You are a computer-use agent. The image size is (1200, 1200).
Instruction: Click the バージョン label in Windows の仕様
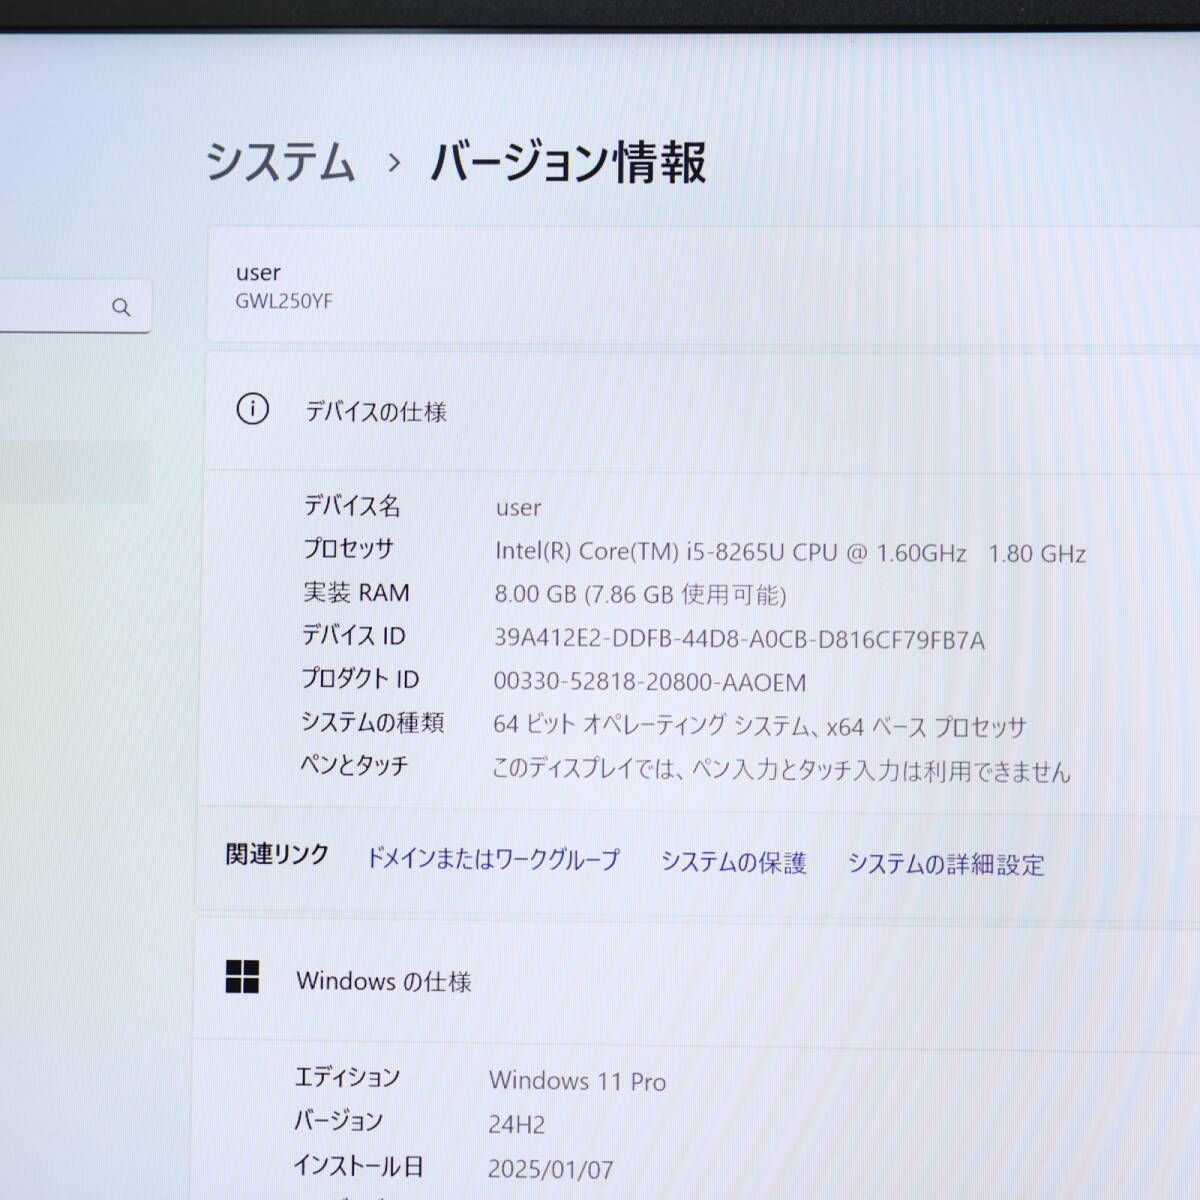[x=338, y=1121]
